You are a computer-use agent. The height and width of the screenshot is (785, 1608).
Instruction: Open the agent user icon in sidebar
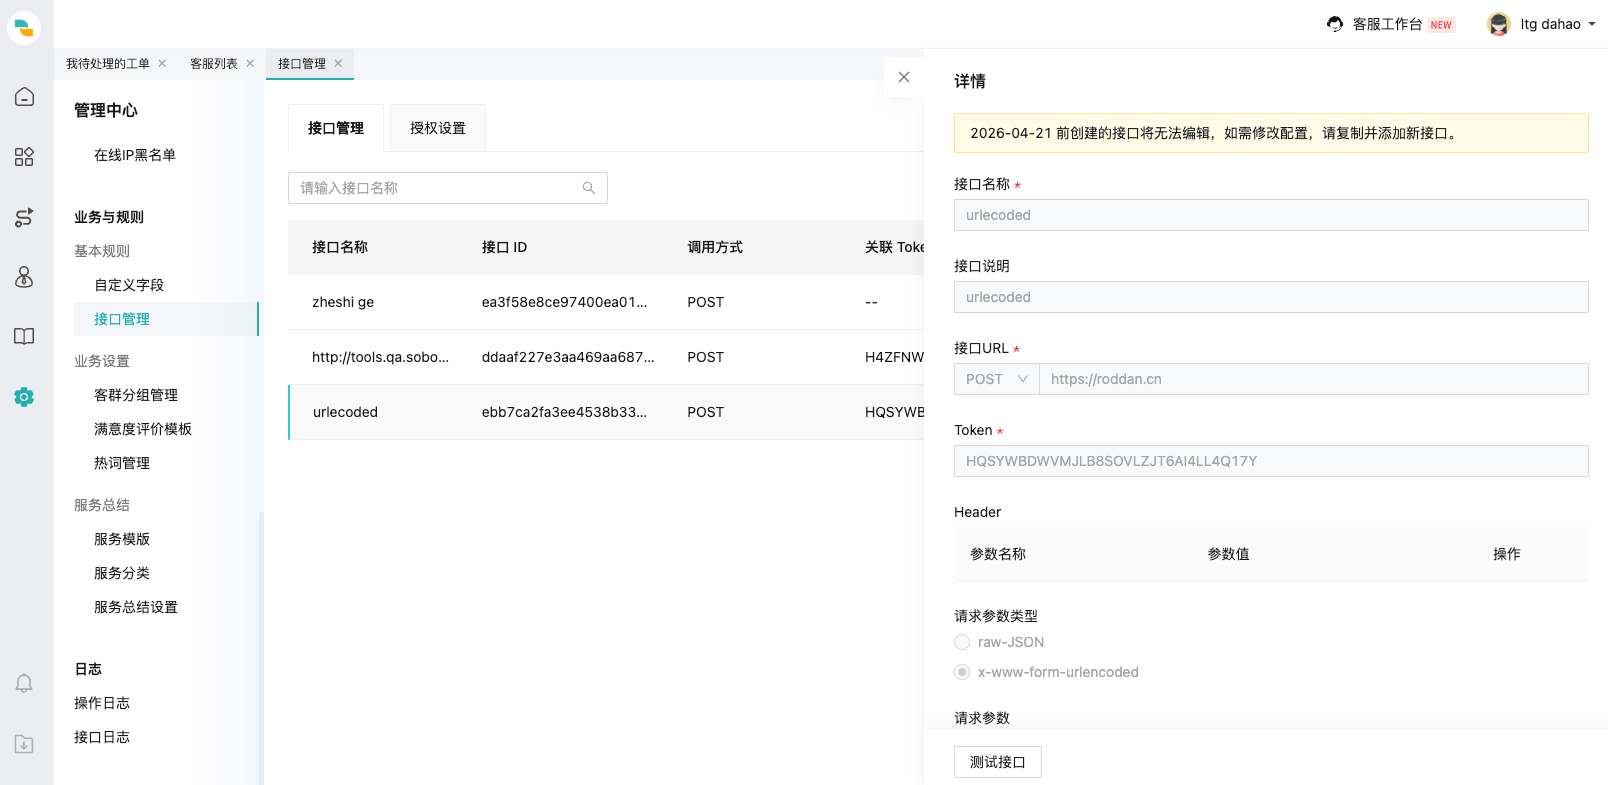coord(24,277)
